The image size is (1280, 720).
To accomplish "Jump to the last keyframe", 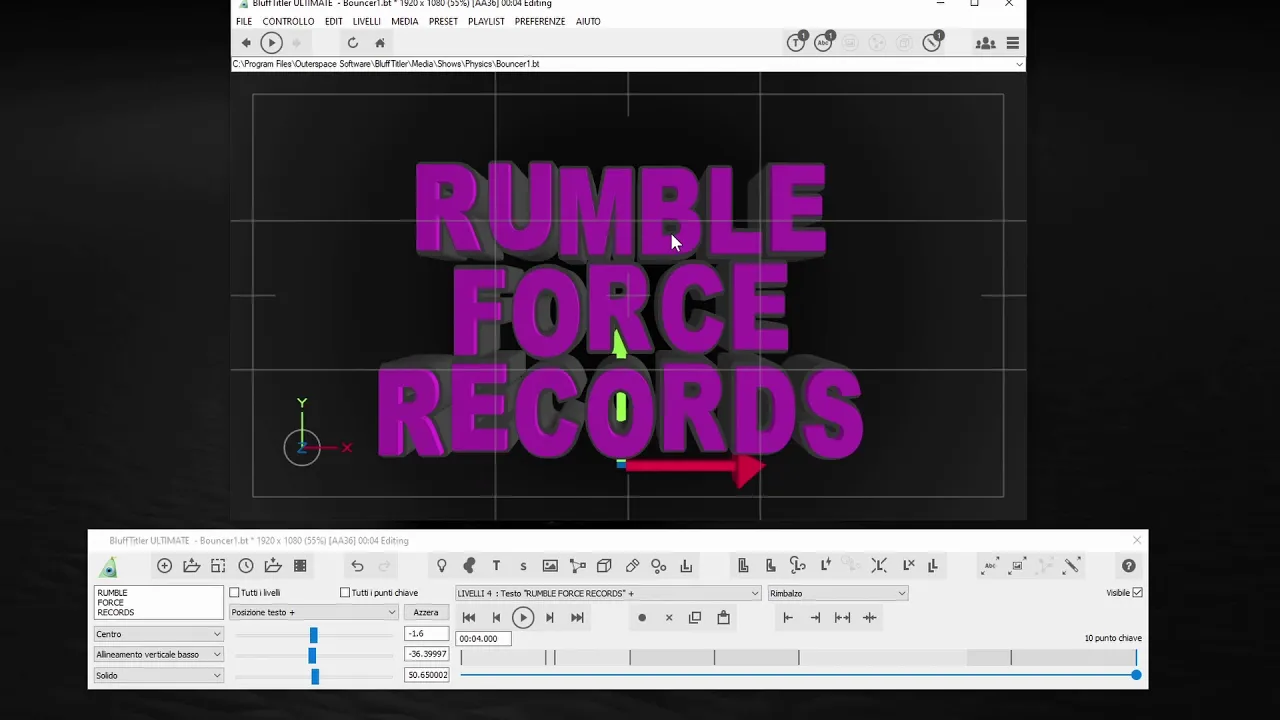I will tap(577, 618).
